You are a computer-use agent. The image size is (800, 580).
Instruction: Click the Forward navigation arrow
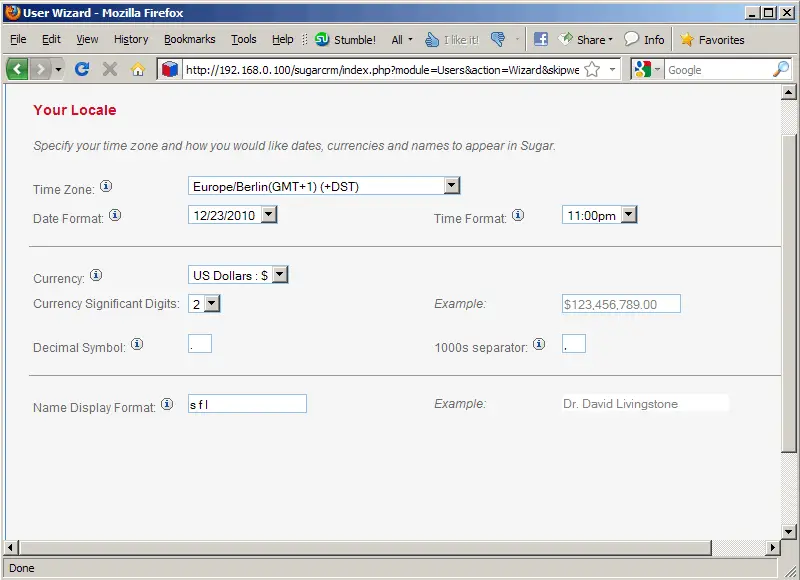pos(40,68)
